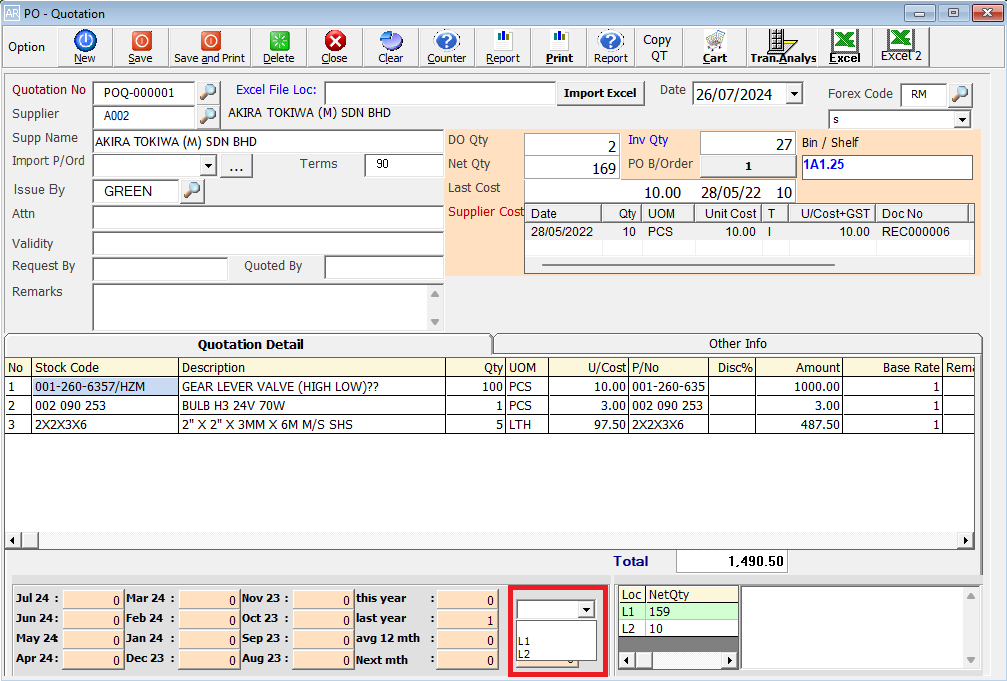Click the Print toolbar icon

[x=559, y=47]
